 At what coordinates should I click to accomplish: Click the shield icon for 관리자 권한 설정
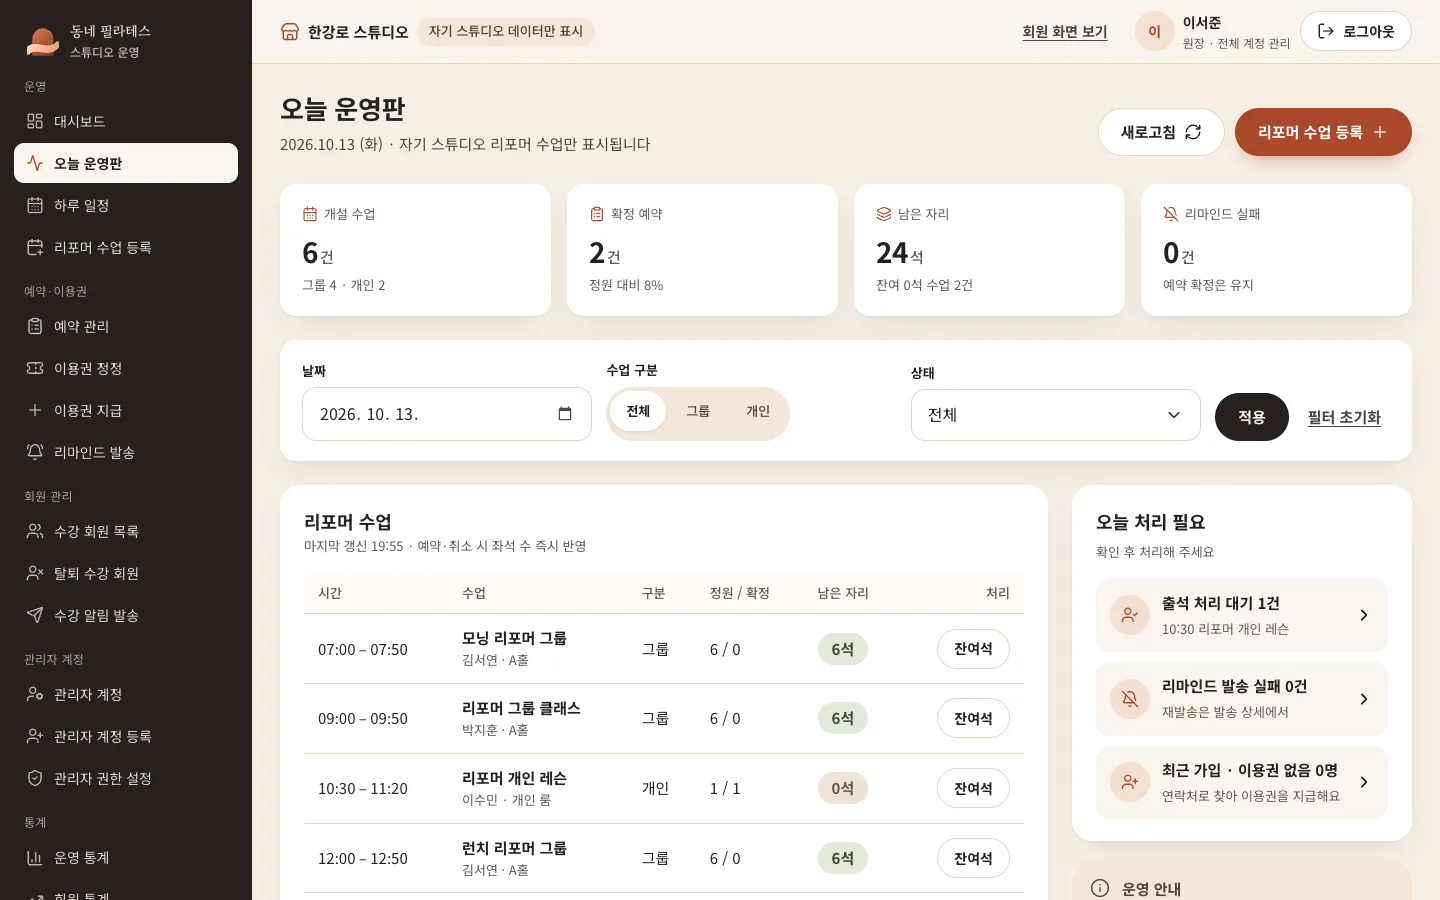(x=35, y=778)
